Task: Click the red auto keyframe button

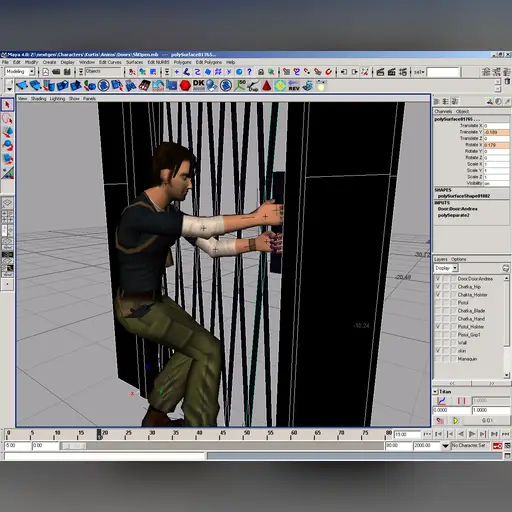Action: pyautogui.click(x=497, y=446)
